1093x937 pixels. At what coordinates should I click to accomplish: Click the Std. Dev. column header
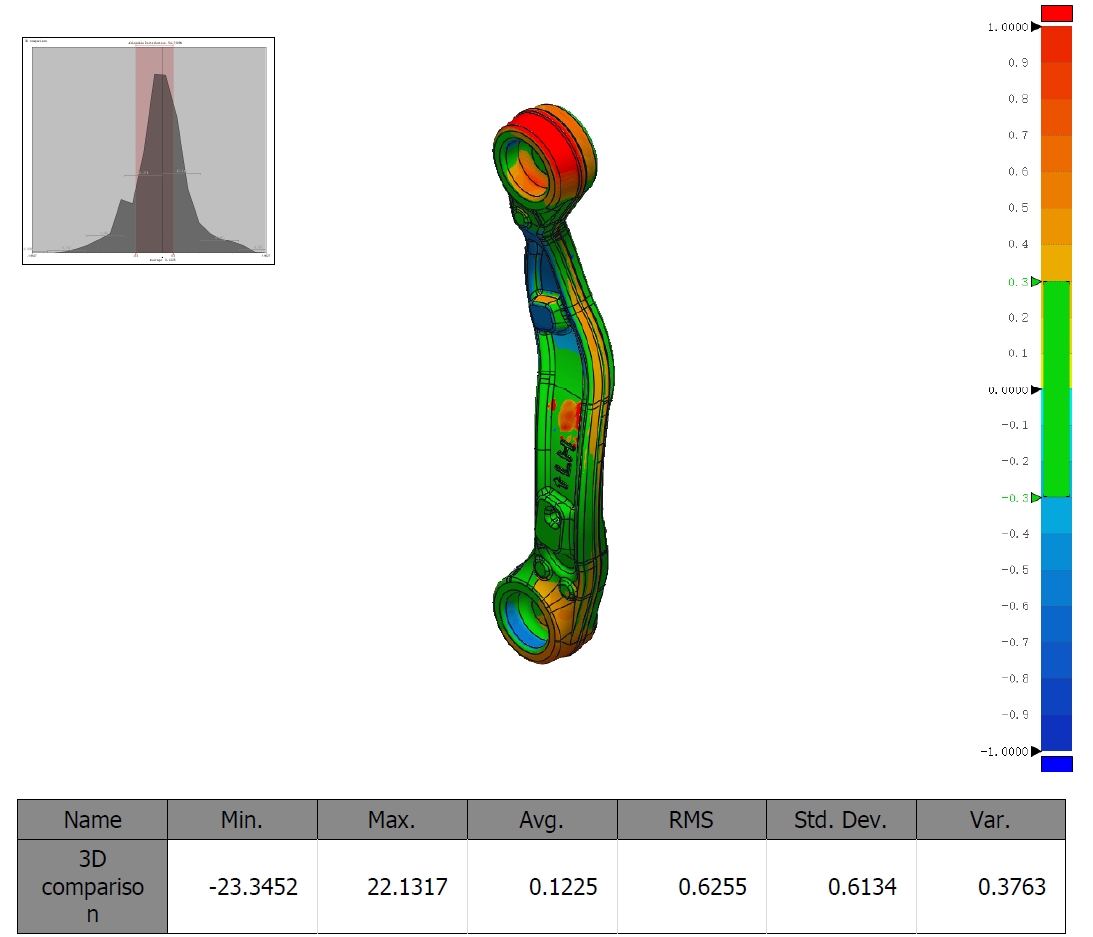(840, 820)
